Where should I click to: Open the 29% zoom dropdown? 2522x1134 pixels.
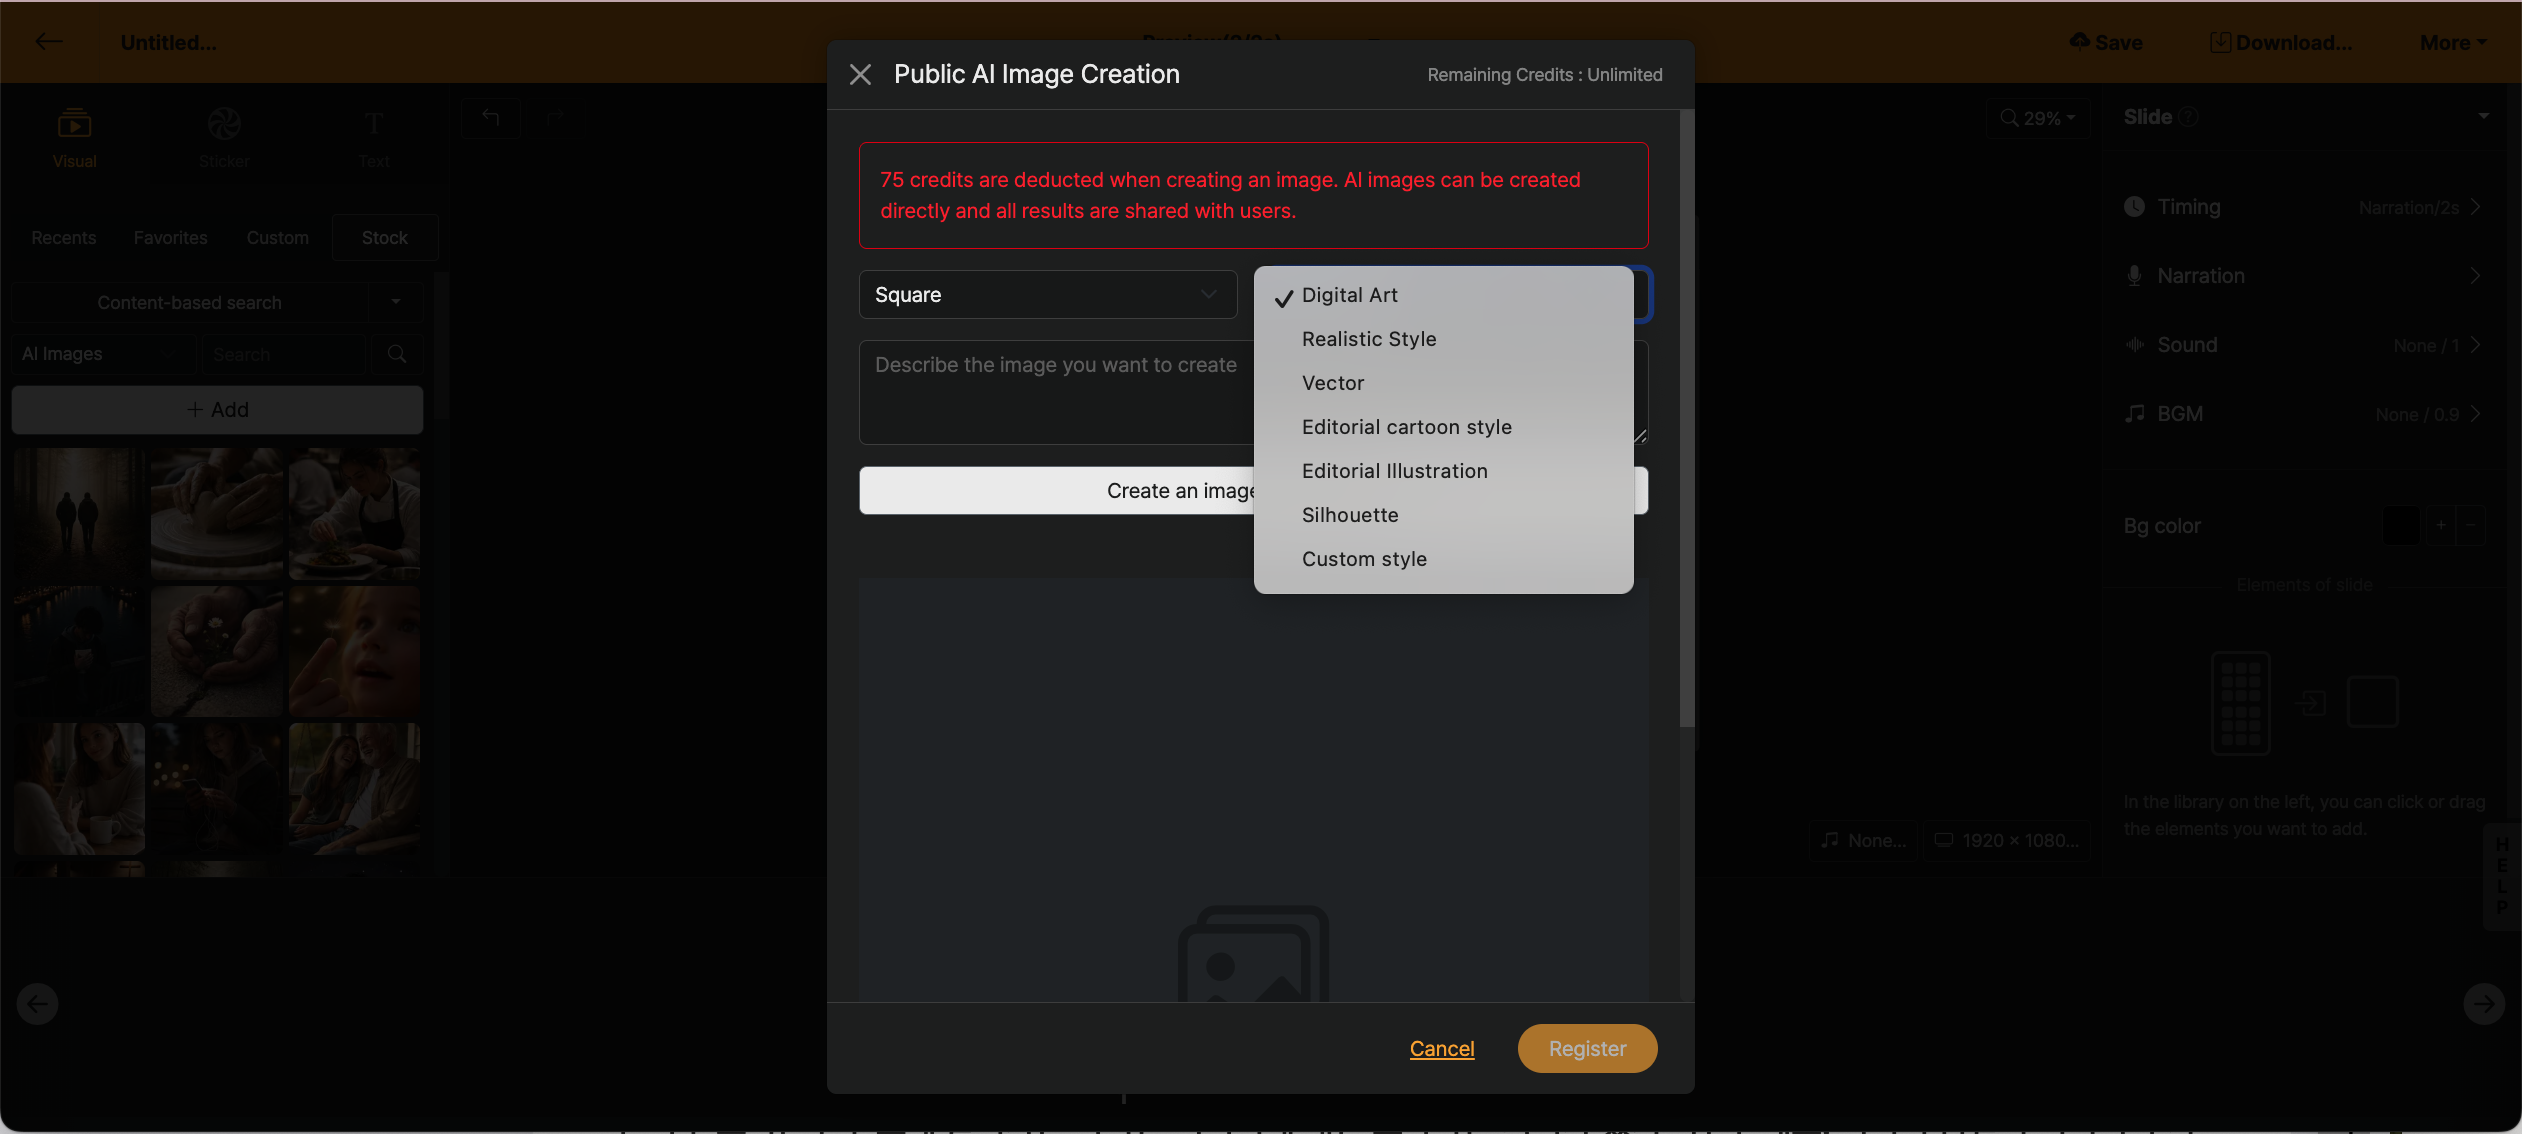click(x=2037, y=118)
